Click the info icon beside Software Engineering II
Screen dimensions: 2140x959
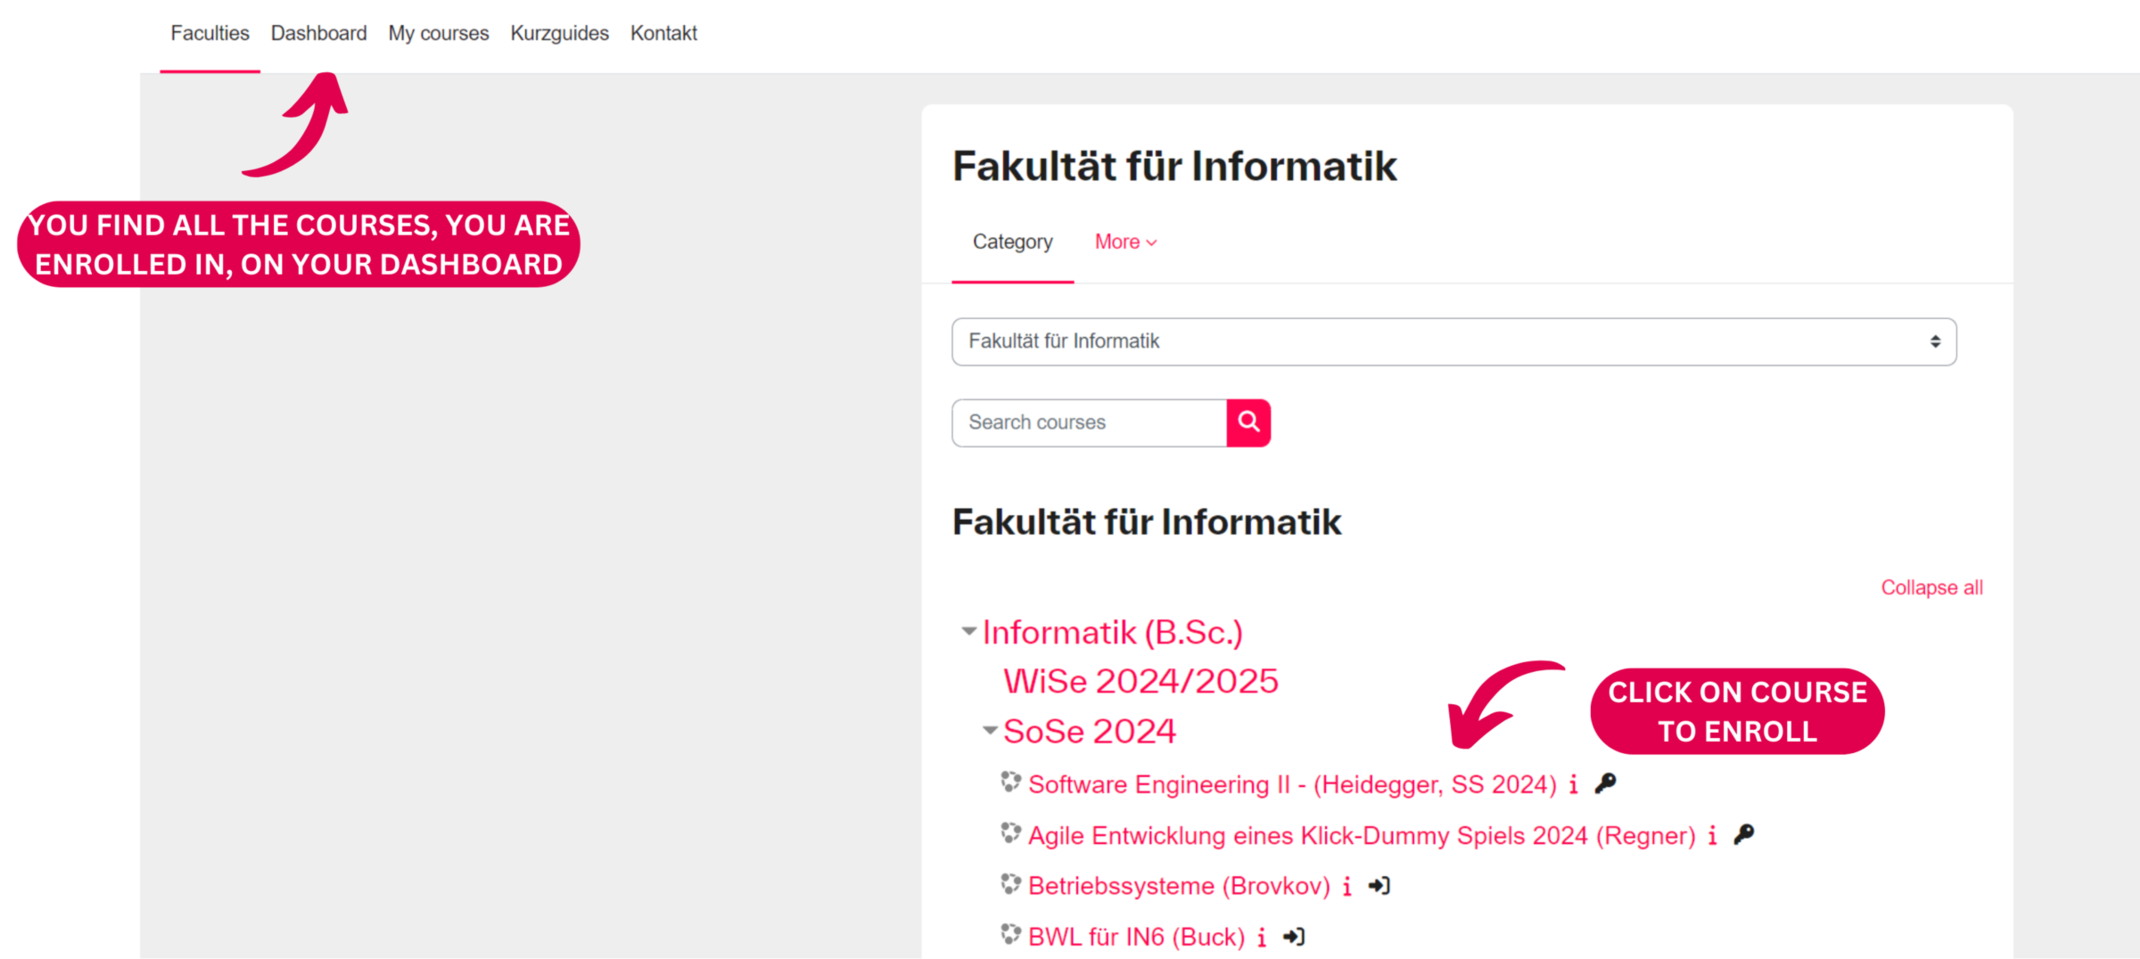(x=1573, y=785)
